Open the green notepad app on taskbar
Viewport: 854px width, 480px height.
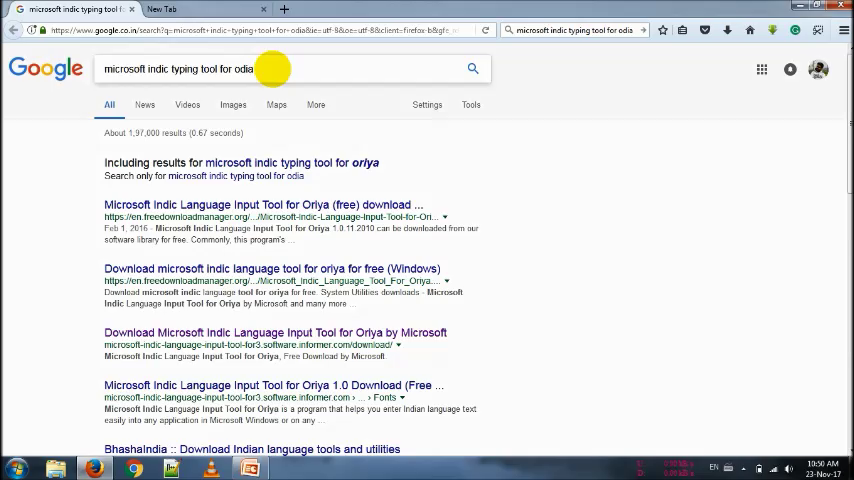click(x=172, y=469)
